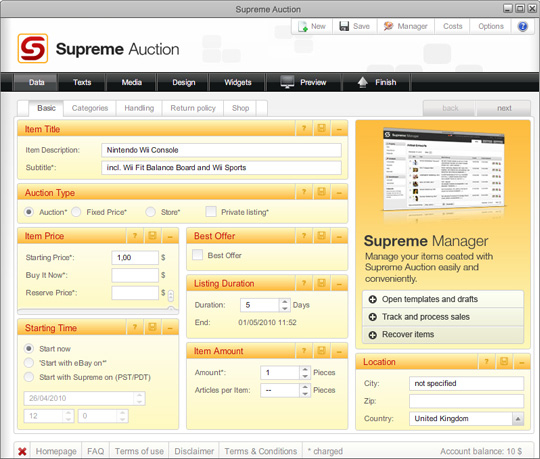The width and height of the screenshot is (540, 459).
Task: Open the Handling tab
Action: [139, 108]
